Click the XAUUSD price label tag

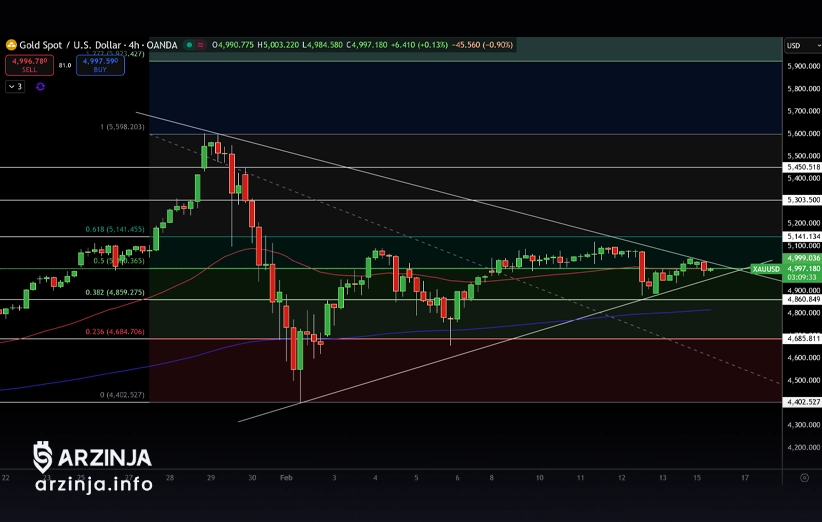[765, 268]
